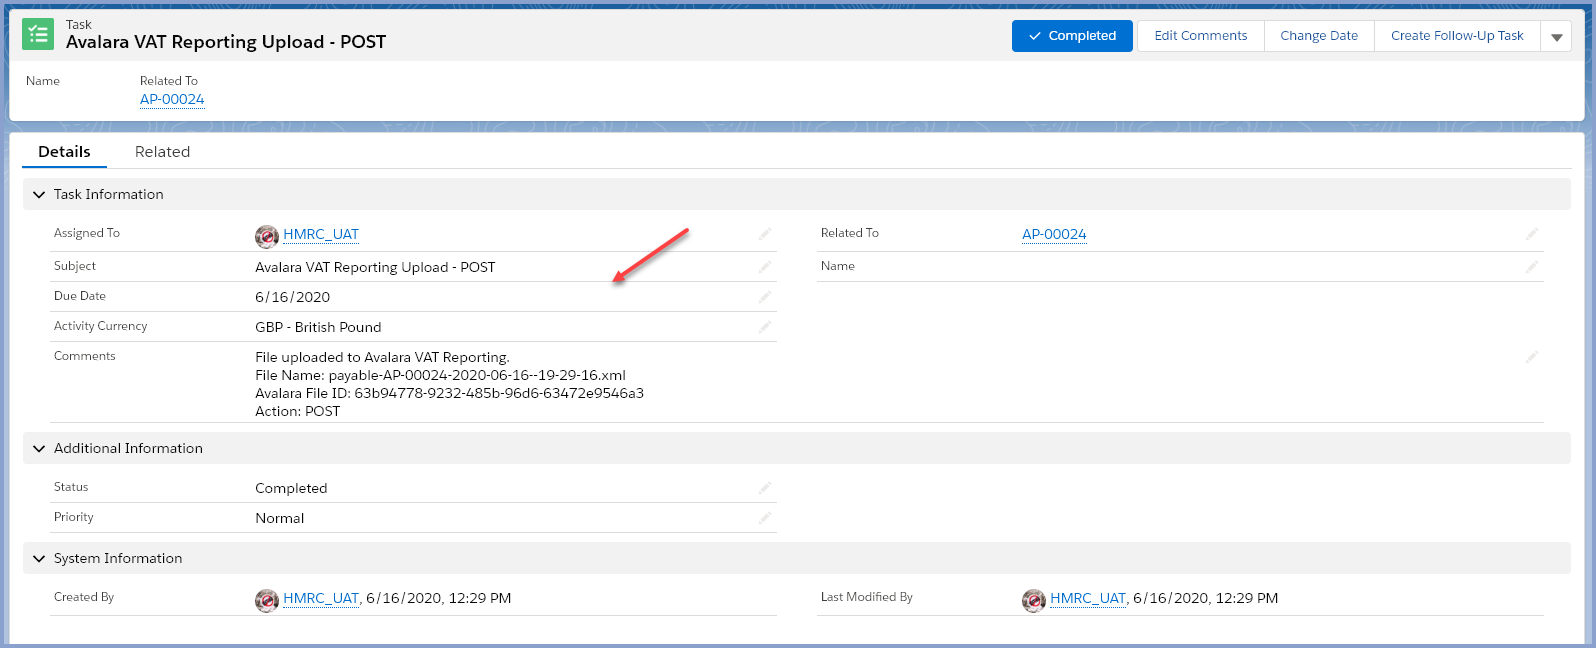
Task: Collapse the System Information section
Action: [39, 558]
